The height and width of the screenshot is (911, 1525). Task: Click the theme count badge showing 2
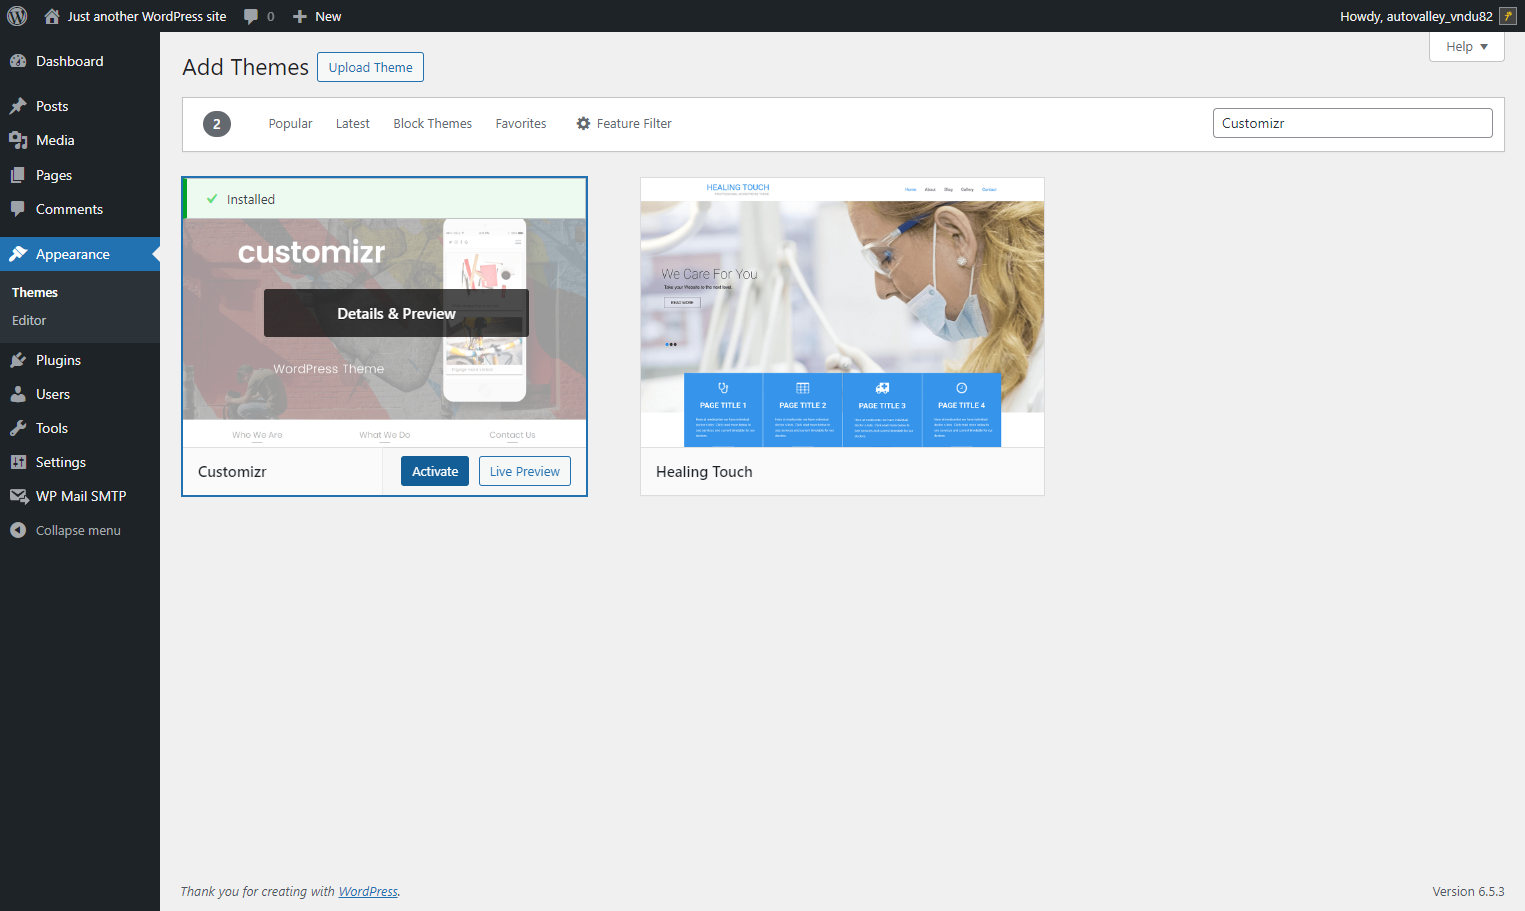217,124
